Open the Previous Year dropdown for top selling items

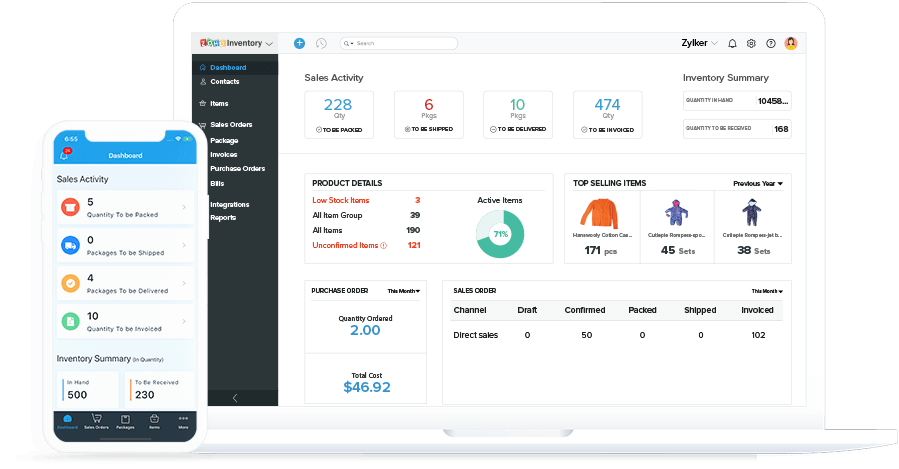click(757, 184)
